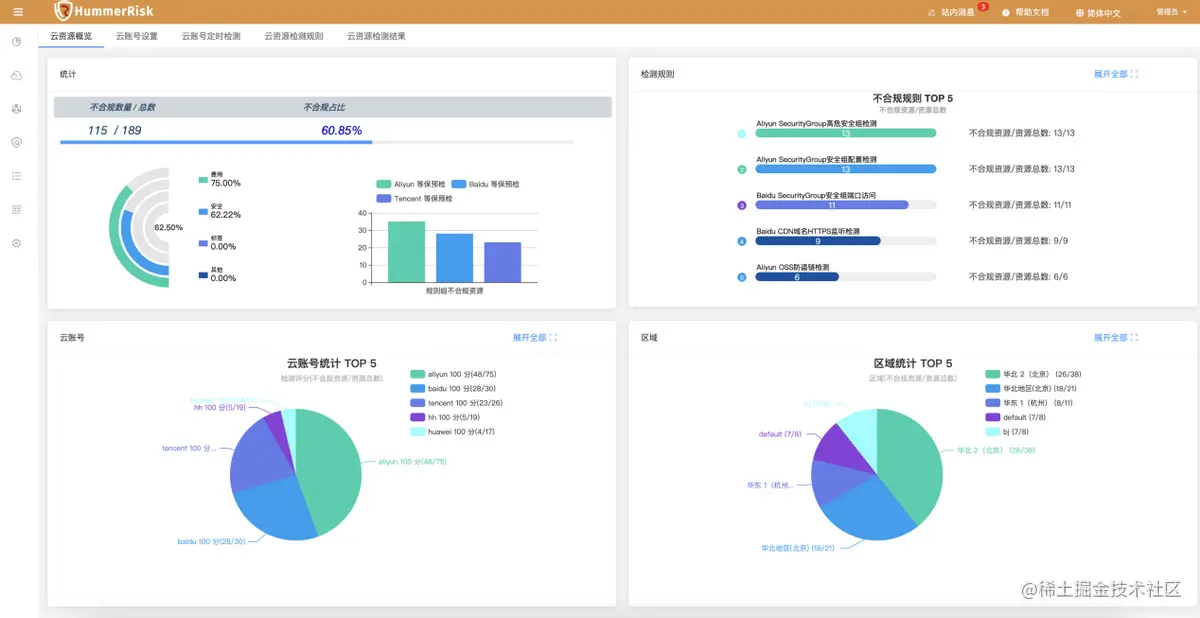Click the 费用 75.00% gauge legend
1200x618 pixels.
click(x=220, y=179)
